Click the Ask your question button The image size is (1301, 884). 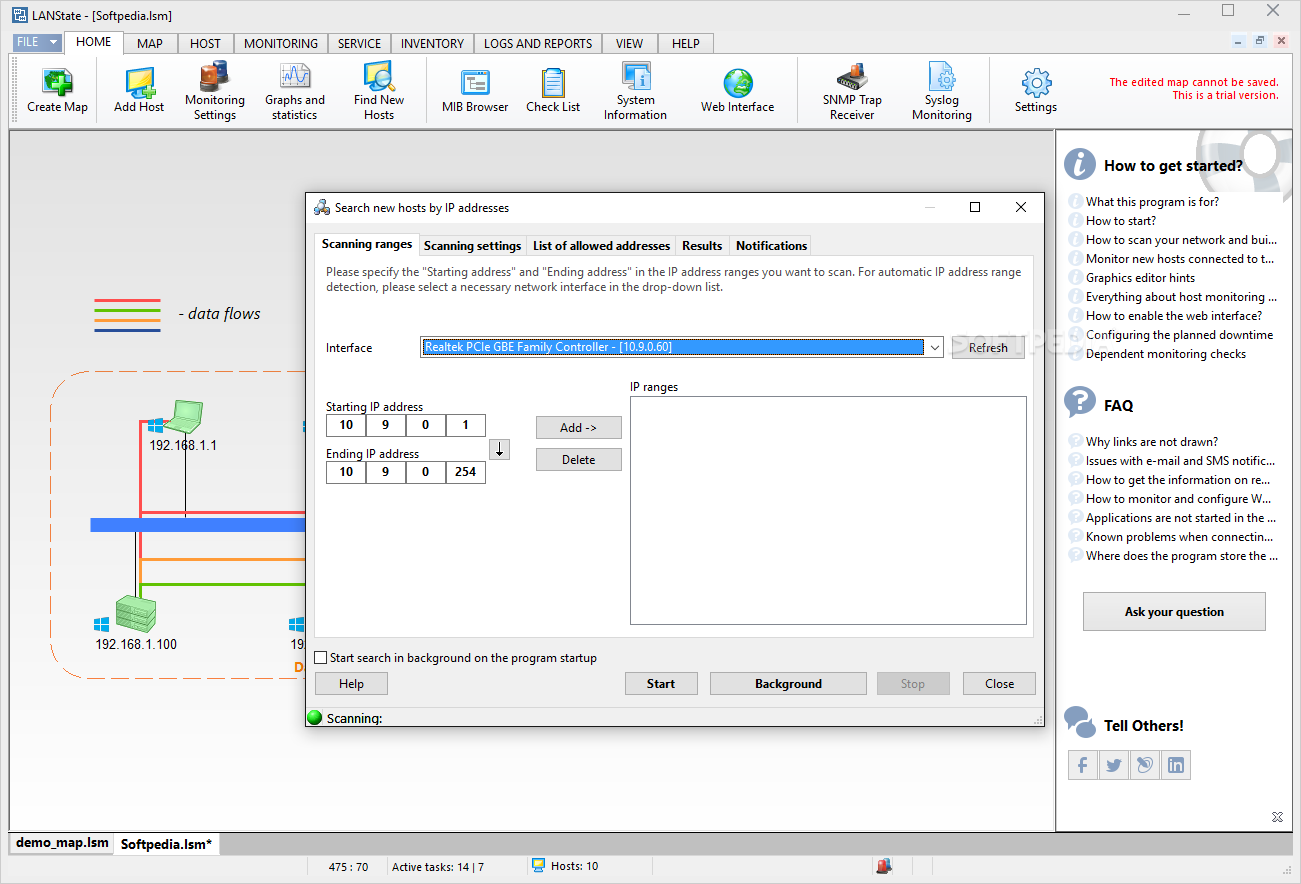(x=1174, y=611)
